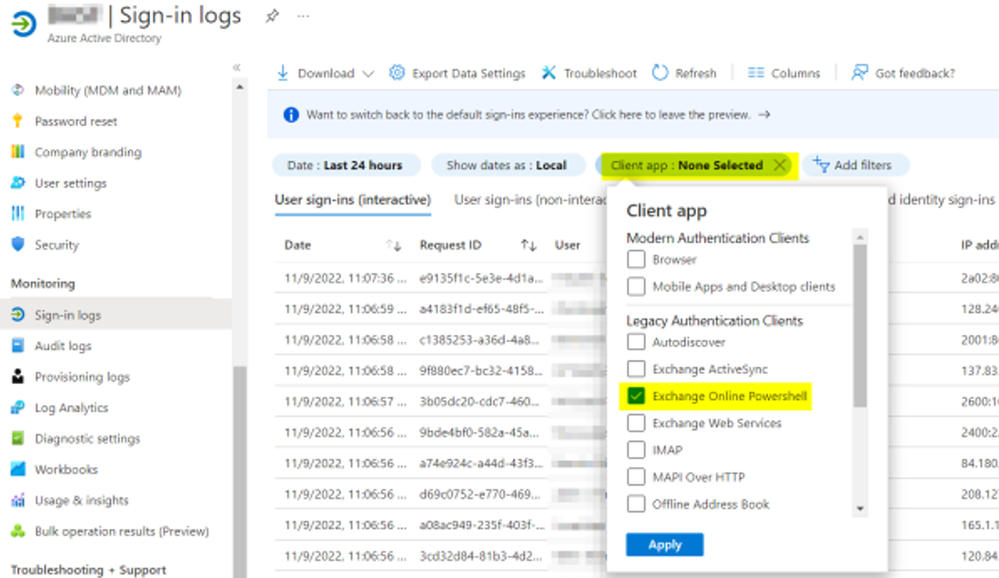The width and height of the screenshot is (999, 578).
Task: Click the Troubleshoot tools icon
Action: [549, 73]
